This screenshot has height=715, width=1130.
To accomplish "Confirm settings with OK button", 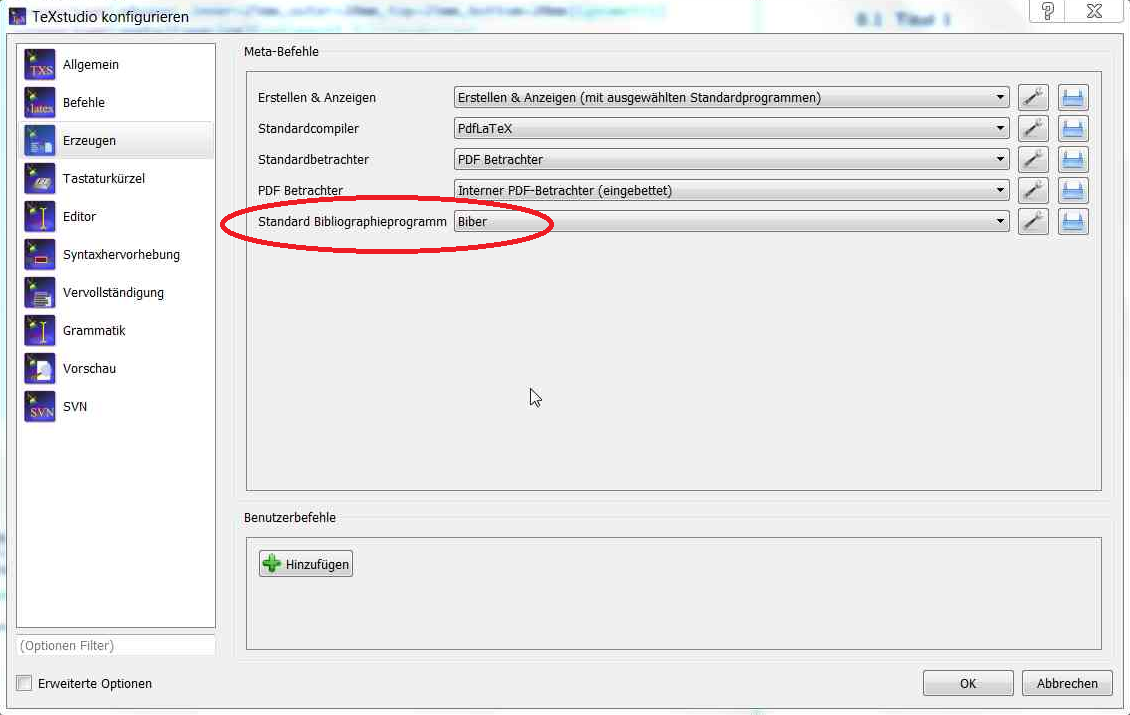I will point(968,683).
